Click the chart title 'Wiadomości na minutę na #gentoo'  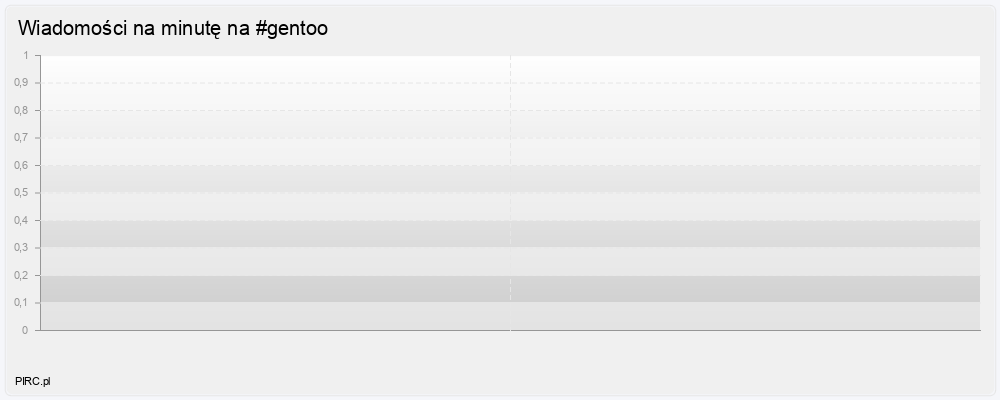pos(173,29)
